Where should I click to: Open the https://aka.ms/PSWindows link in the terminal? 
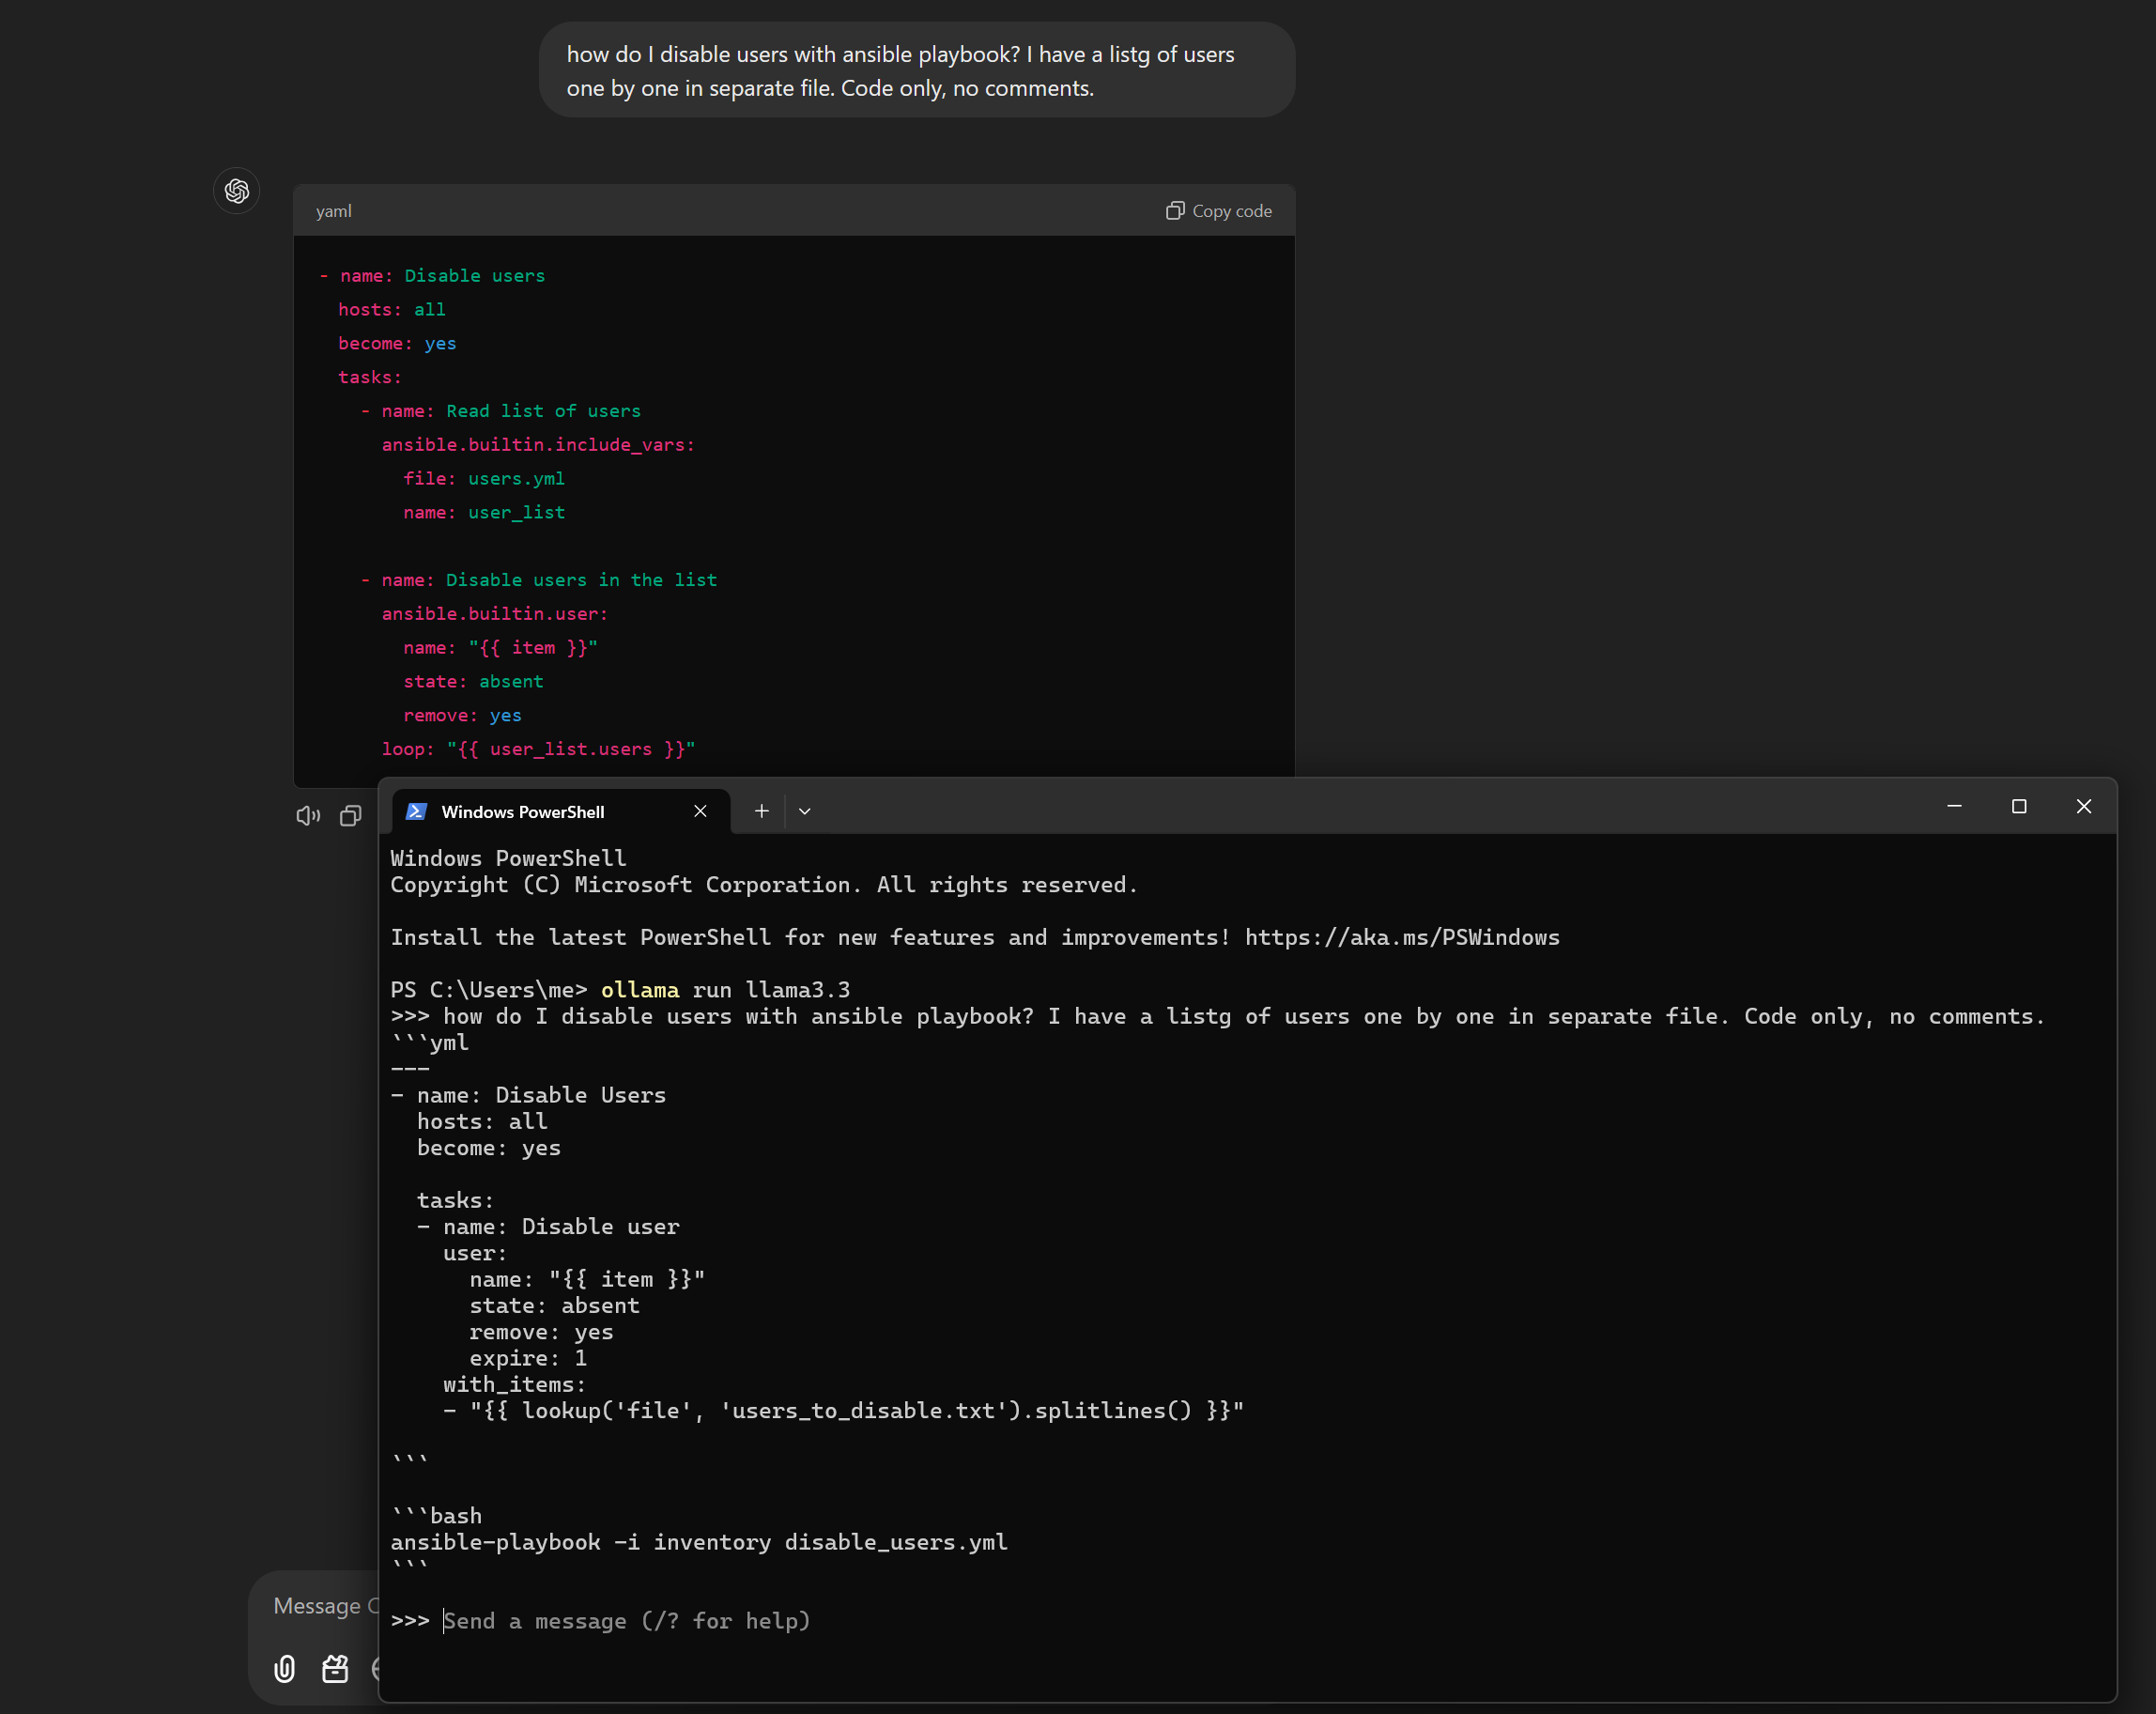1402,937
